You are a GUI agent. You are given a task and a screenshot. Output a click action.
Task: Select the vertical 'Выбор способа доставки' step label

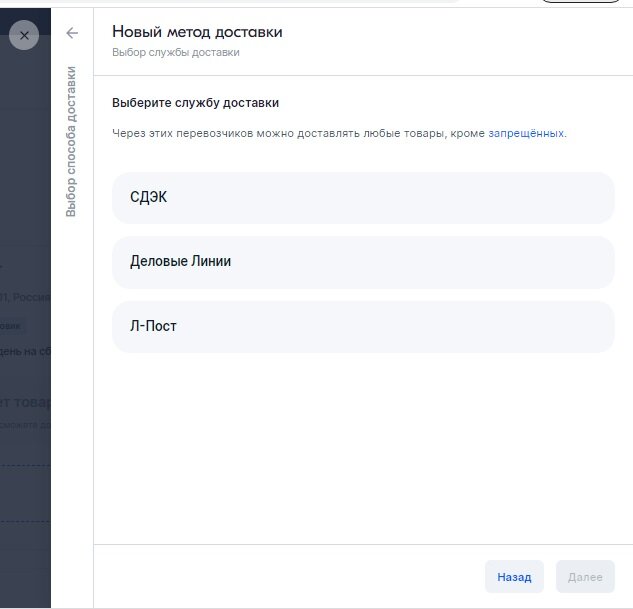(72, 141)
